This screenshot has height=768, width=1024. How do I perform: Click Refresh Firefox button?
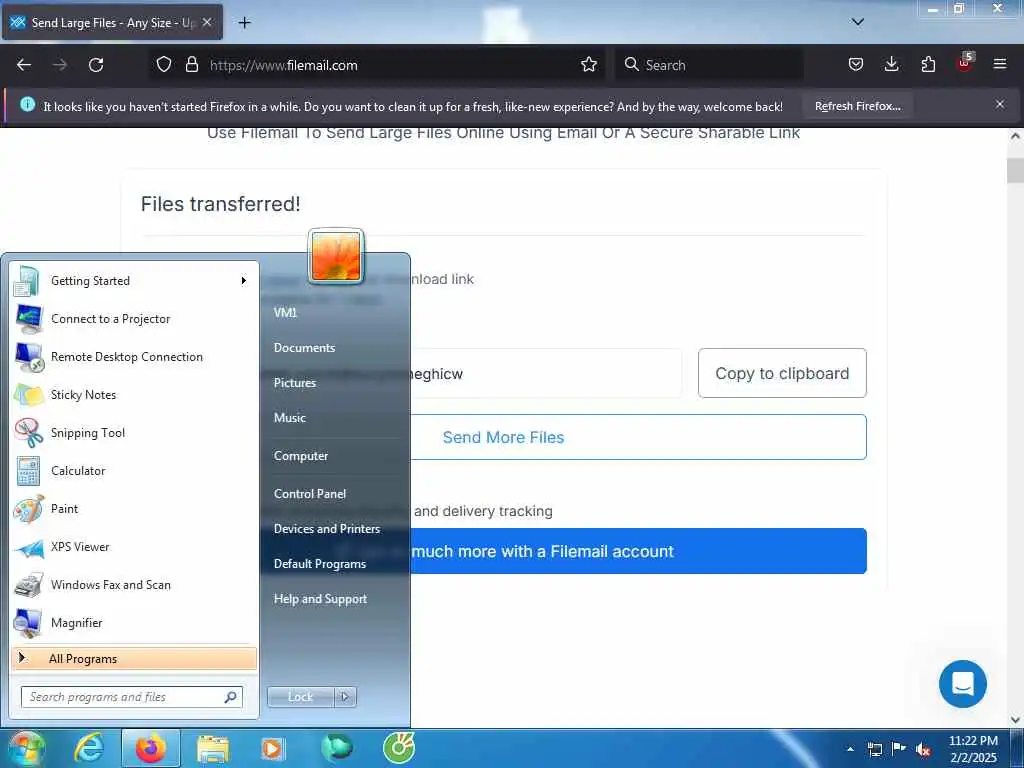[857, 106]
